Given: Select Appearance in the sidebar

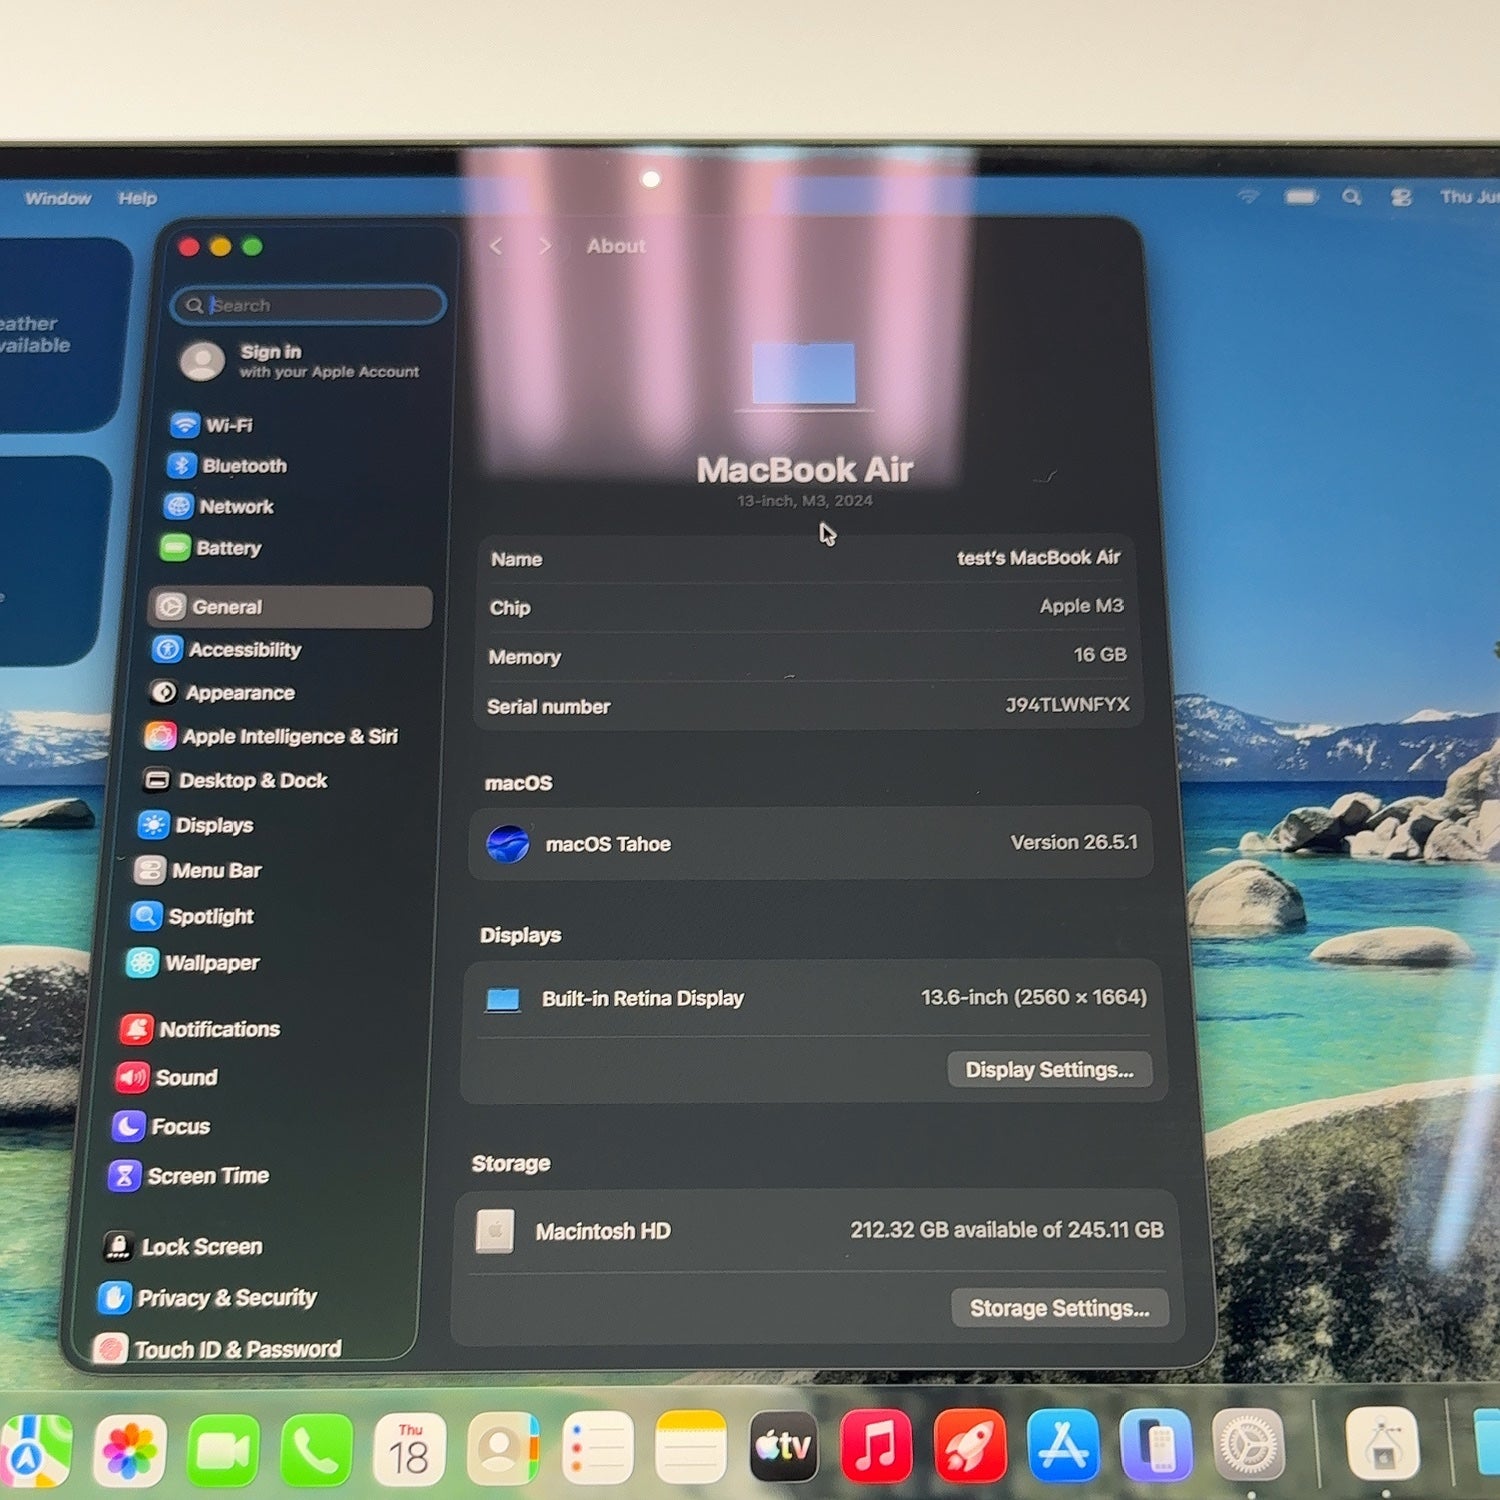Looking at the screenshot, I should (222, 693).
